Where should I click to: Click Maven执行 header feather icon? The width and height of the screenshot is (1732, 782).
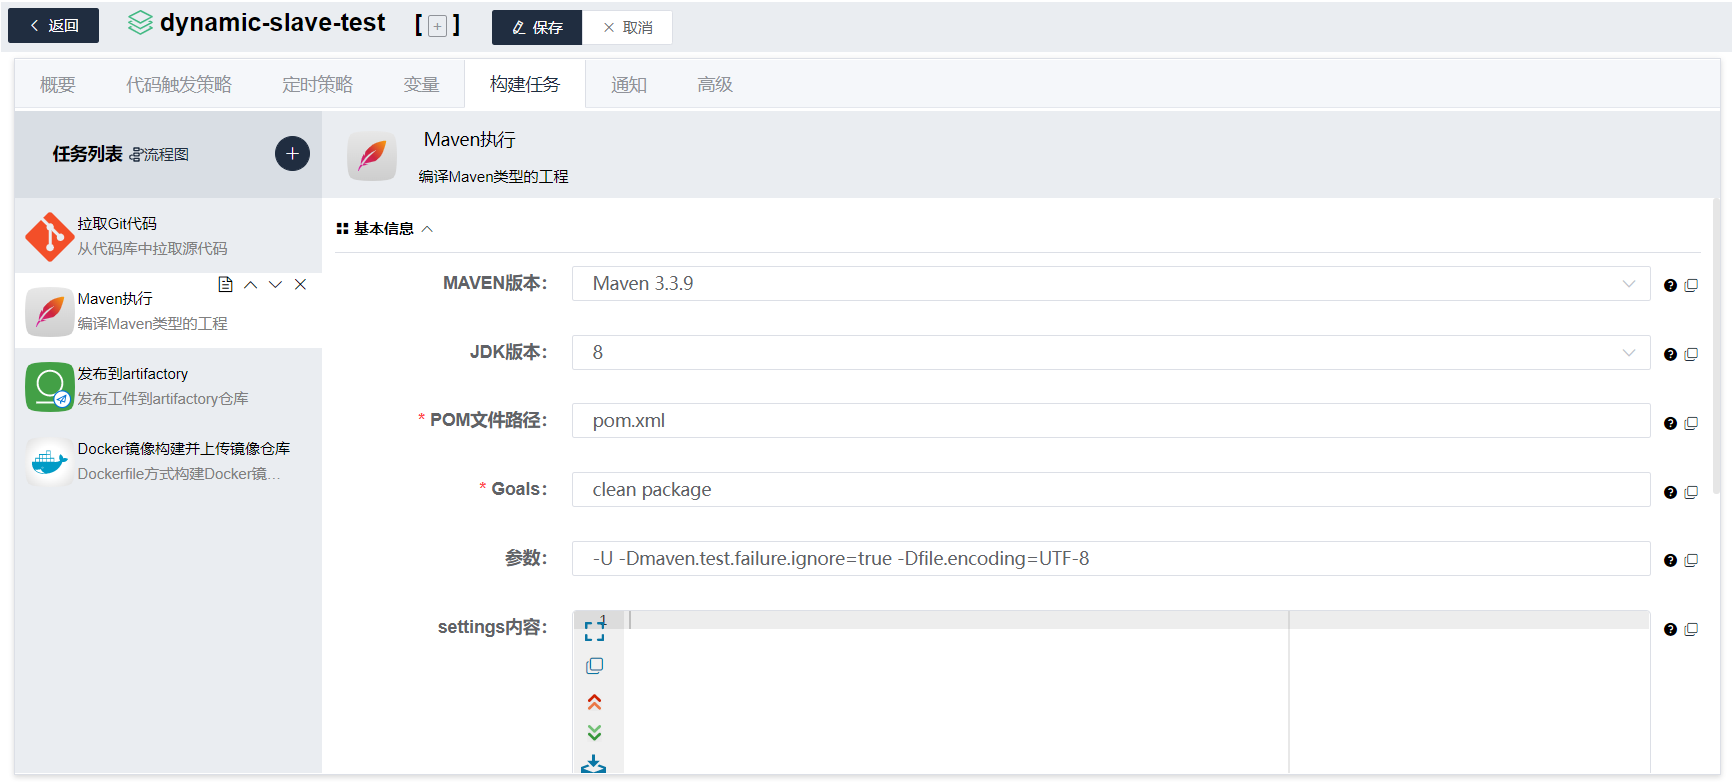tap(372, 157)
